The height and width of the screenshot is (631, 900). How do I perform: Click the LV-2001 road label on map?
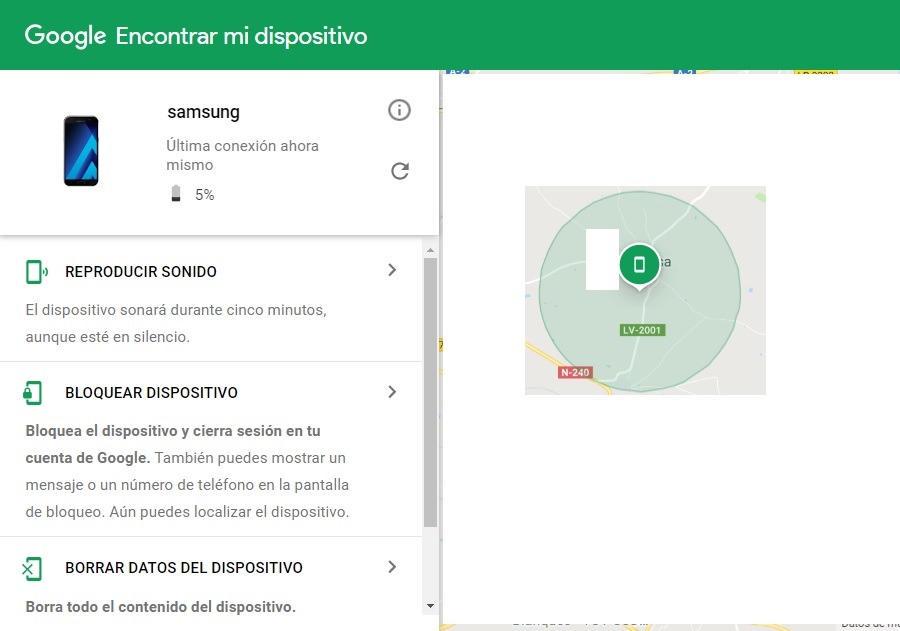click(x=642, y=330)
